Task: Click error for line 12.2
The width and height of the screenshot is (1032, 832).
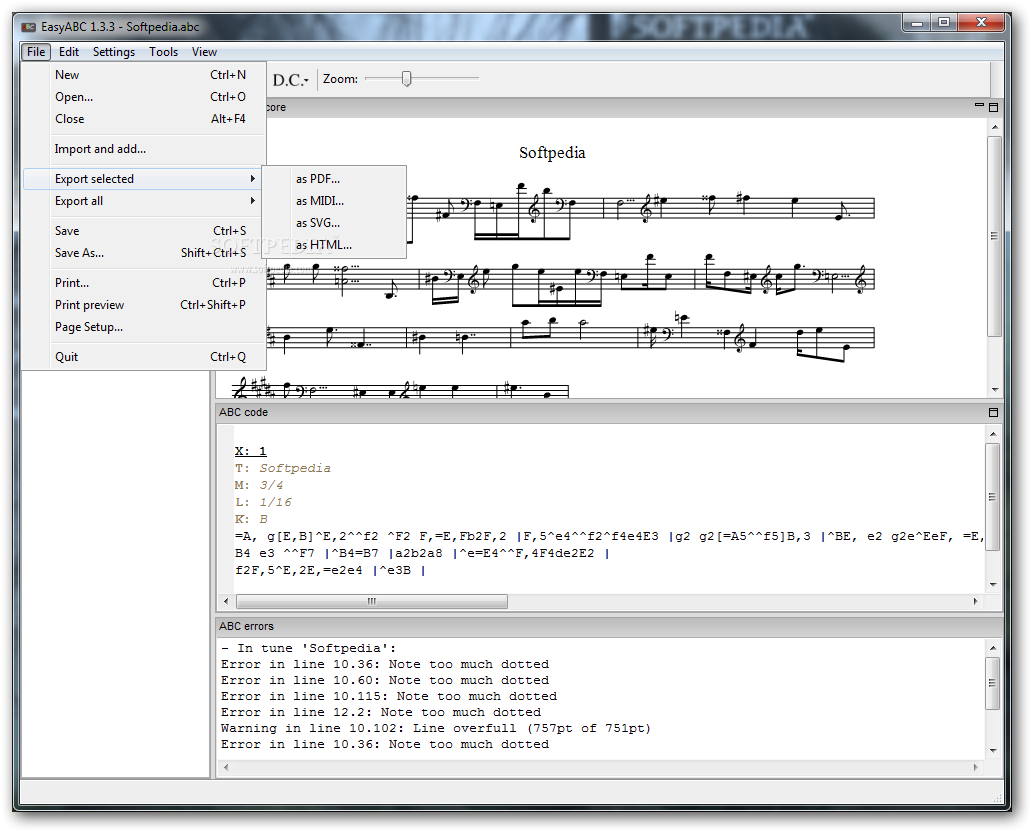Action: [381, 712]
